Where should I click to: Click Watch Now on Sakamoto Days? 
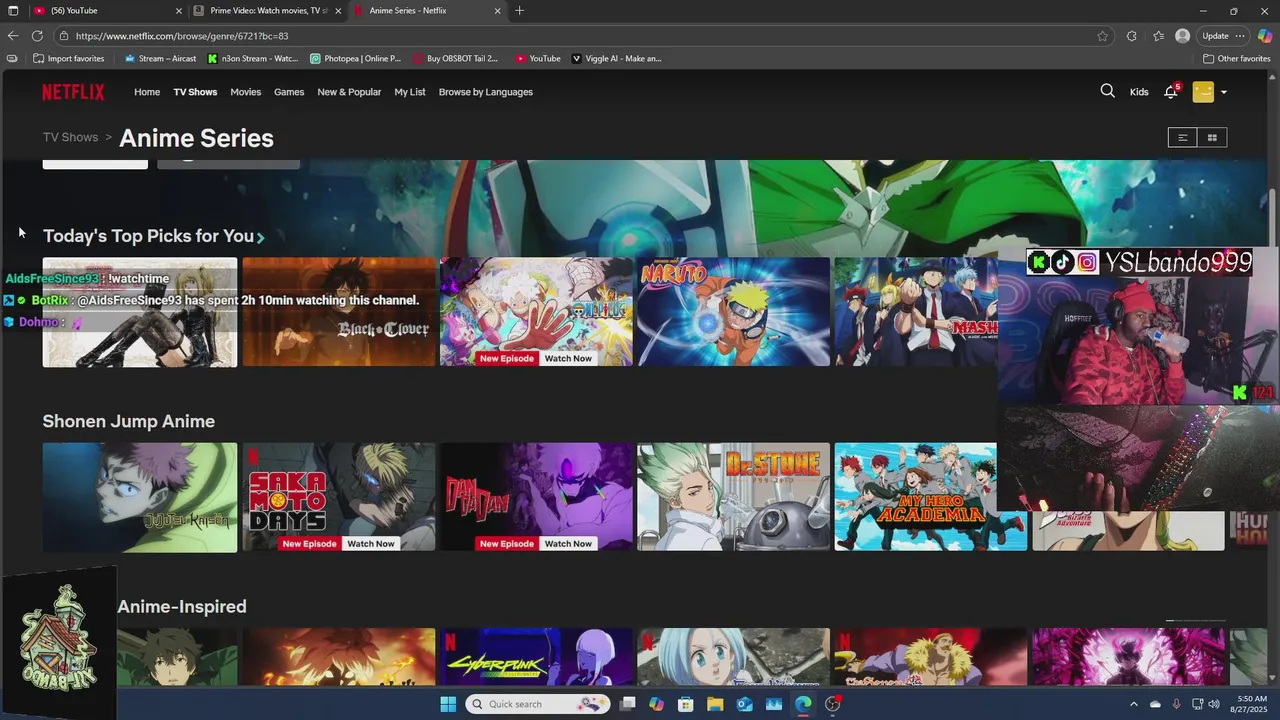[371, 544]
